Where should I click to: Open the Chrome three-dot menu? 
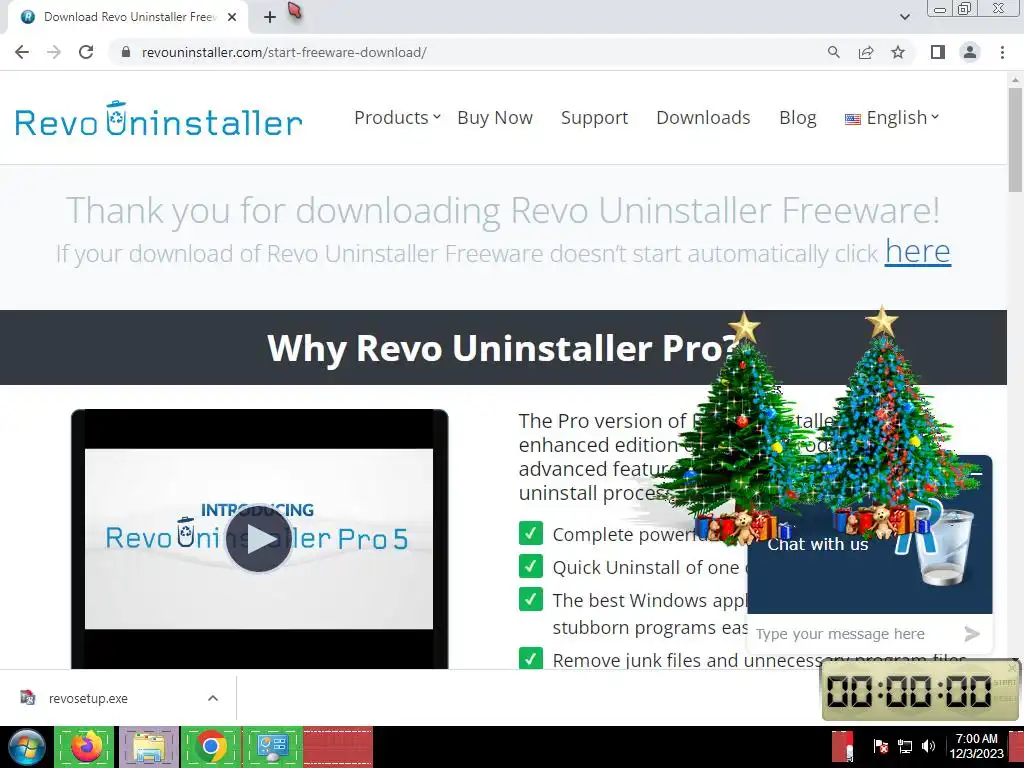1002,52
